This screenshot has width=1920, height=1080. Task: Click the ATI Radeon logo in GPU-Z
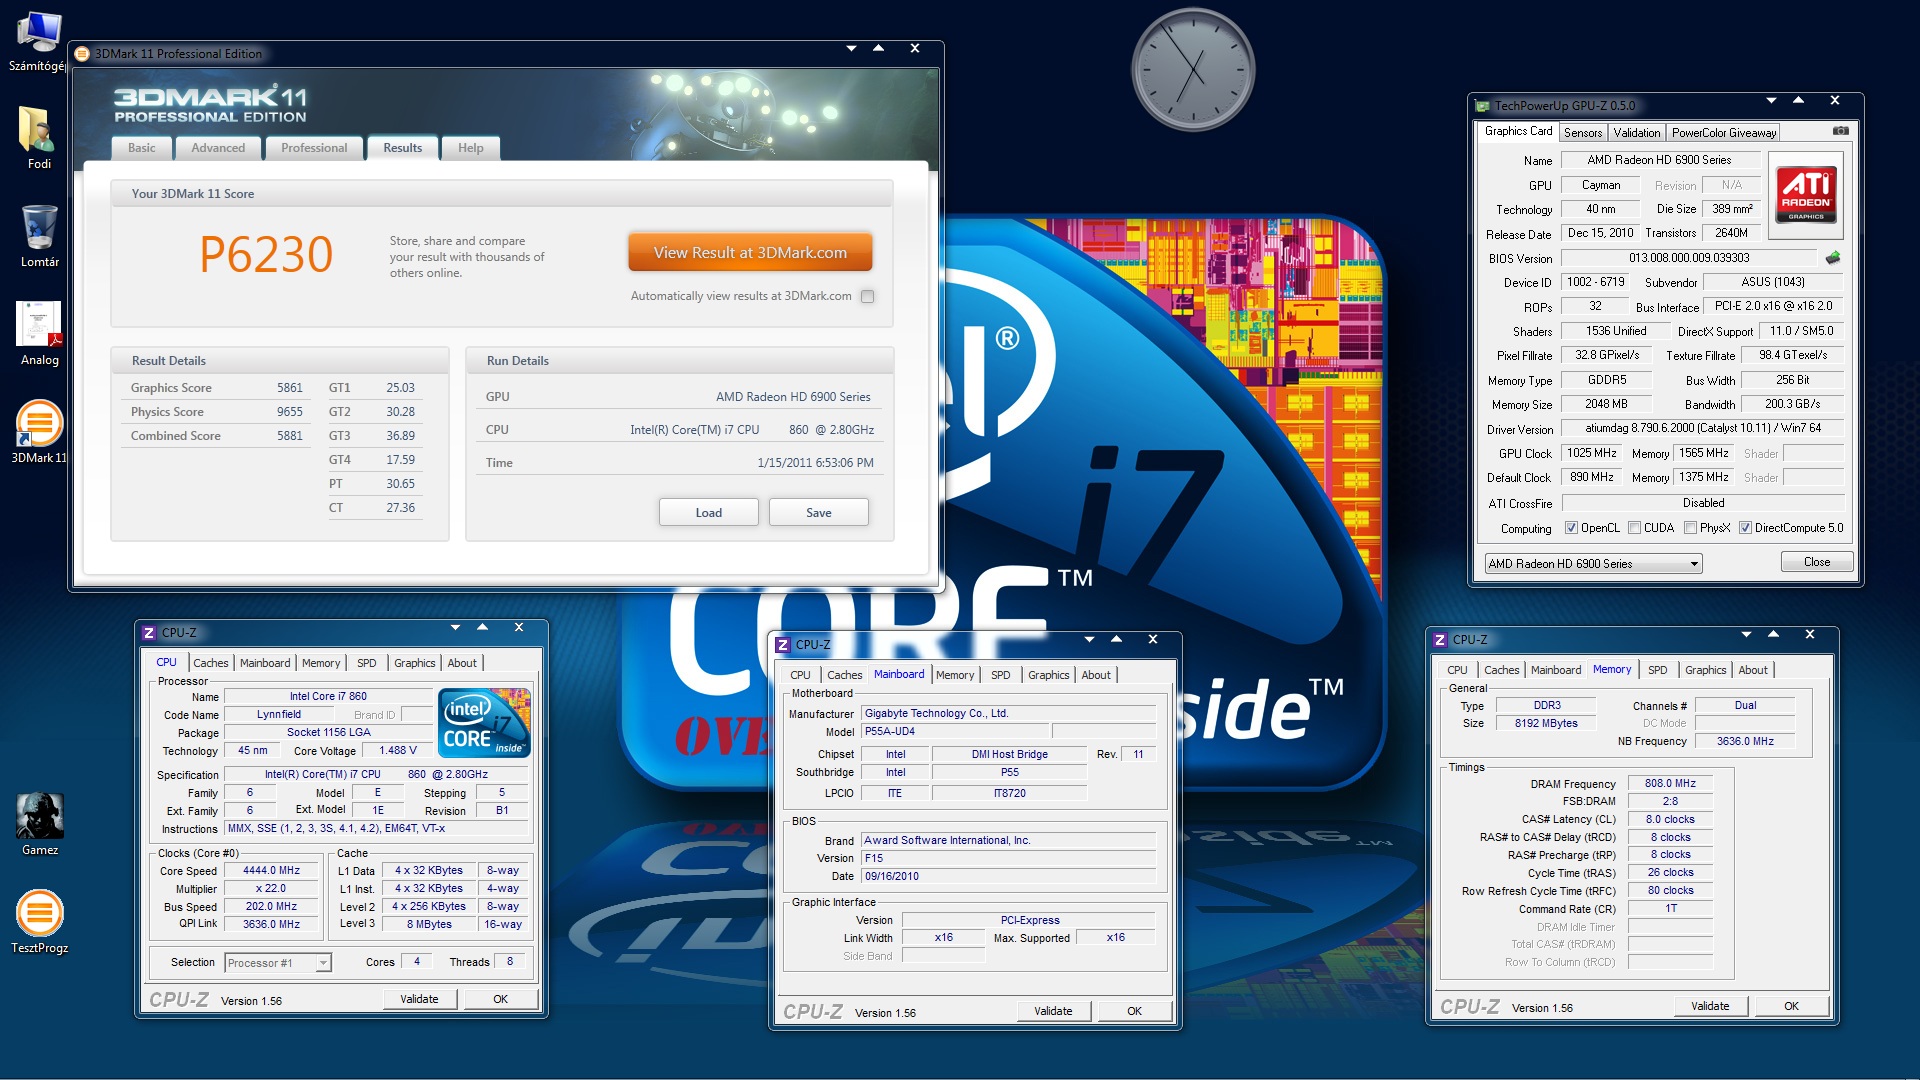(1806, 194)
